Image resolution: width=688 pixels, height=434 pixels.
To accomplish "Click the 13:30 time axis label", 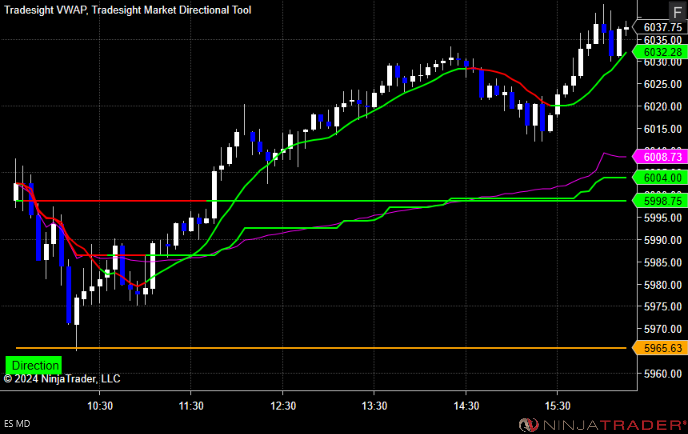I will [x=374, y=406].
